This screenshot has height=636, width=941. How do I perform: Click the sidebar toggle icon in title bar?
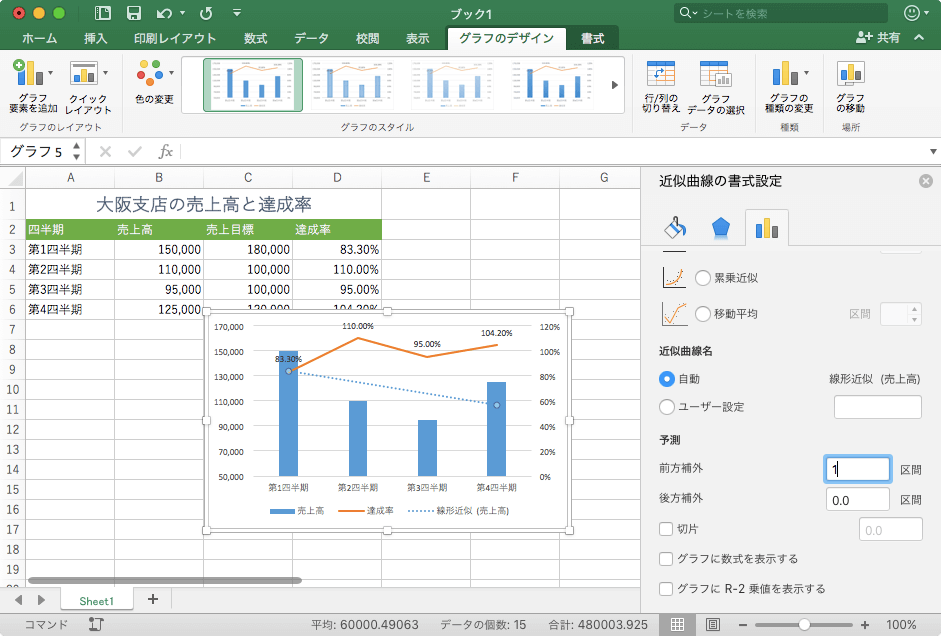click(x=103, y=13)
